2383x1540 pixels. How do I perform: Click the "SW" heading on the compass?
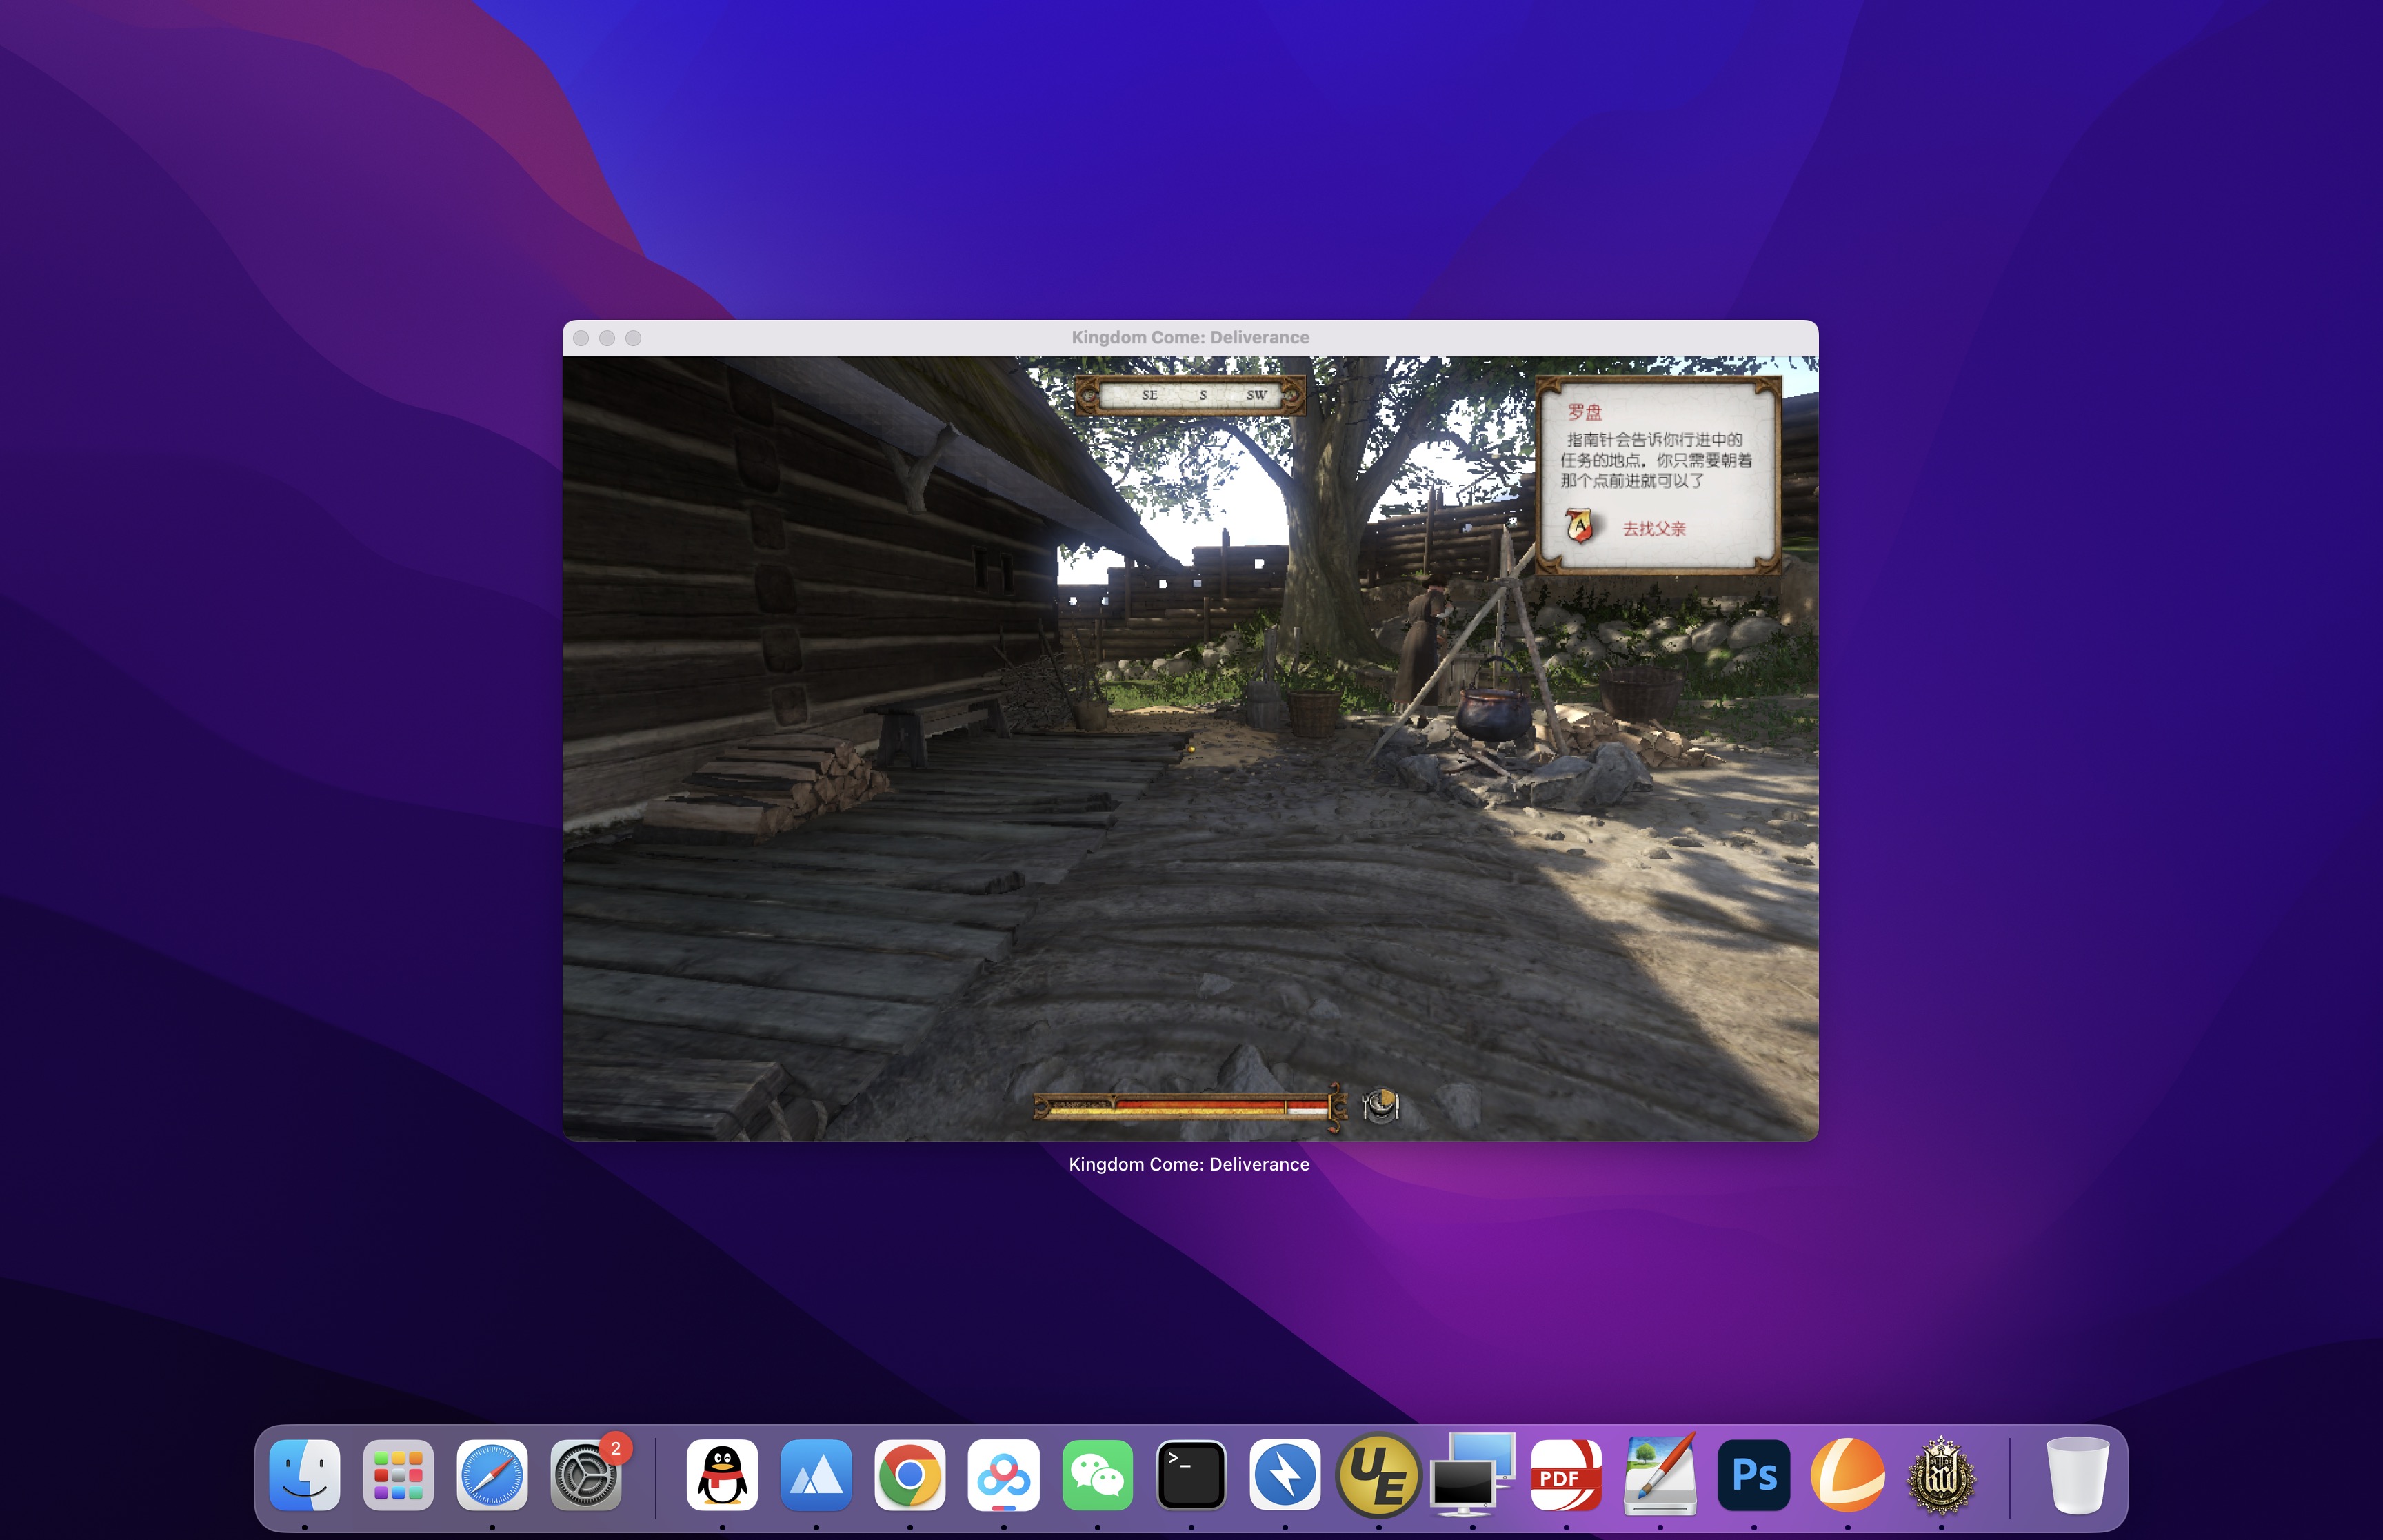coord(1256,396)
